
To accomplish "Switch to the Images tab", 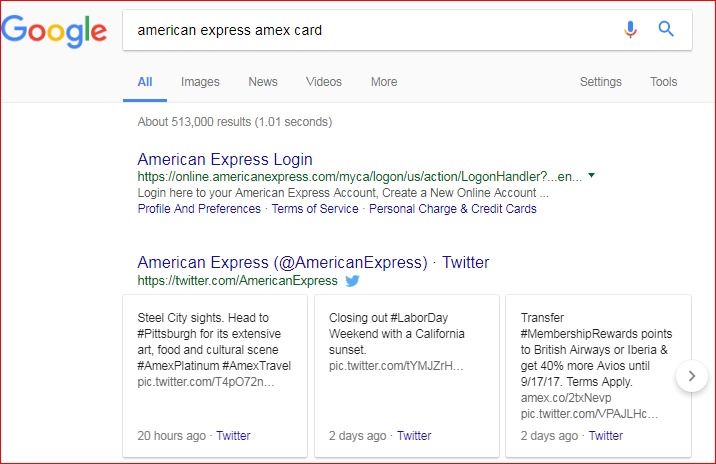I will tap(200, 82).
